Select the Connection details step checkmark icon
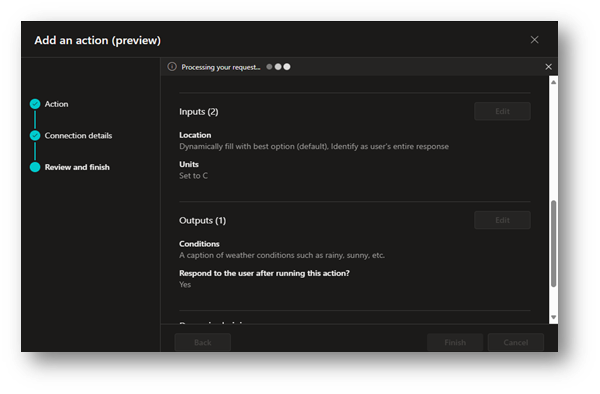 tap(35, 135)
